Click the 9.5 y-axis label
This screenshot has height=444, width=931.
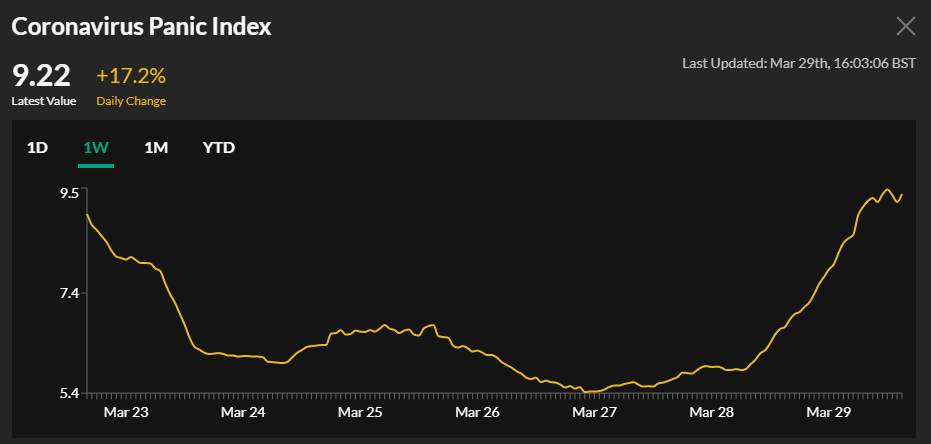tap(69, 193)
